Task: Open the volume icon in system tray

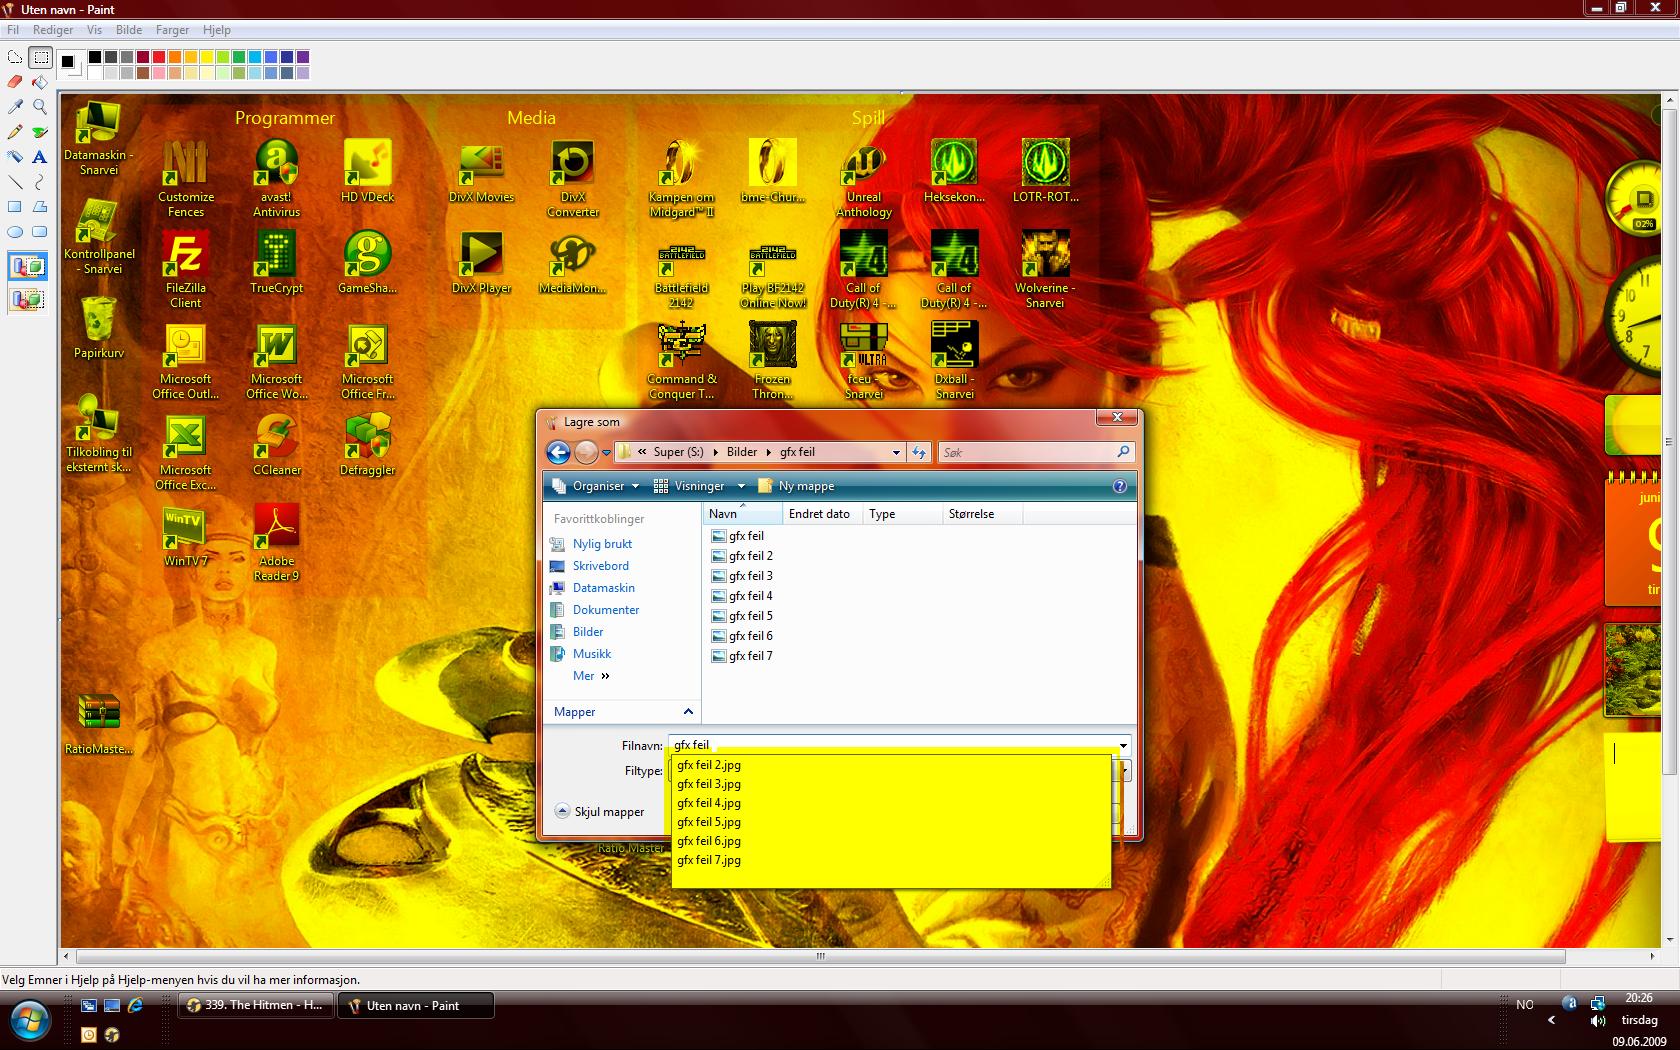Action: [x=1597, y=1022]
